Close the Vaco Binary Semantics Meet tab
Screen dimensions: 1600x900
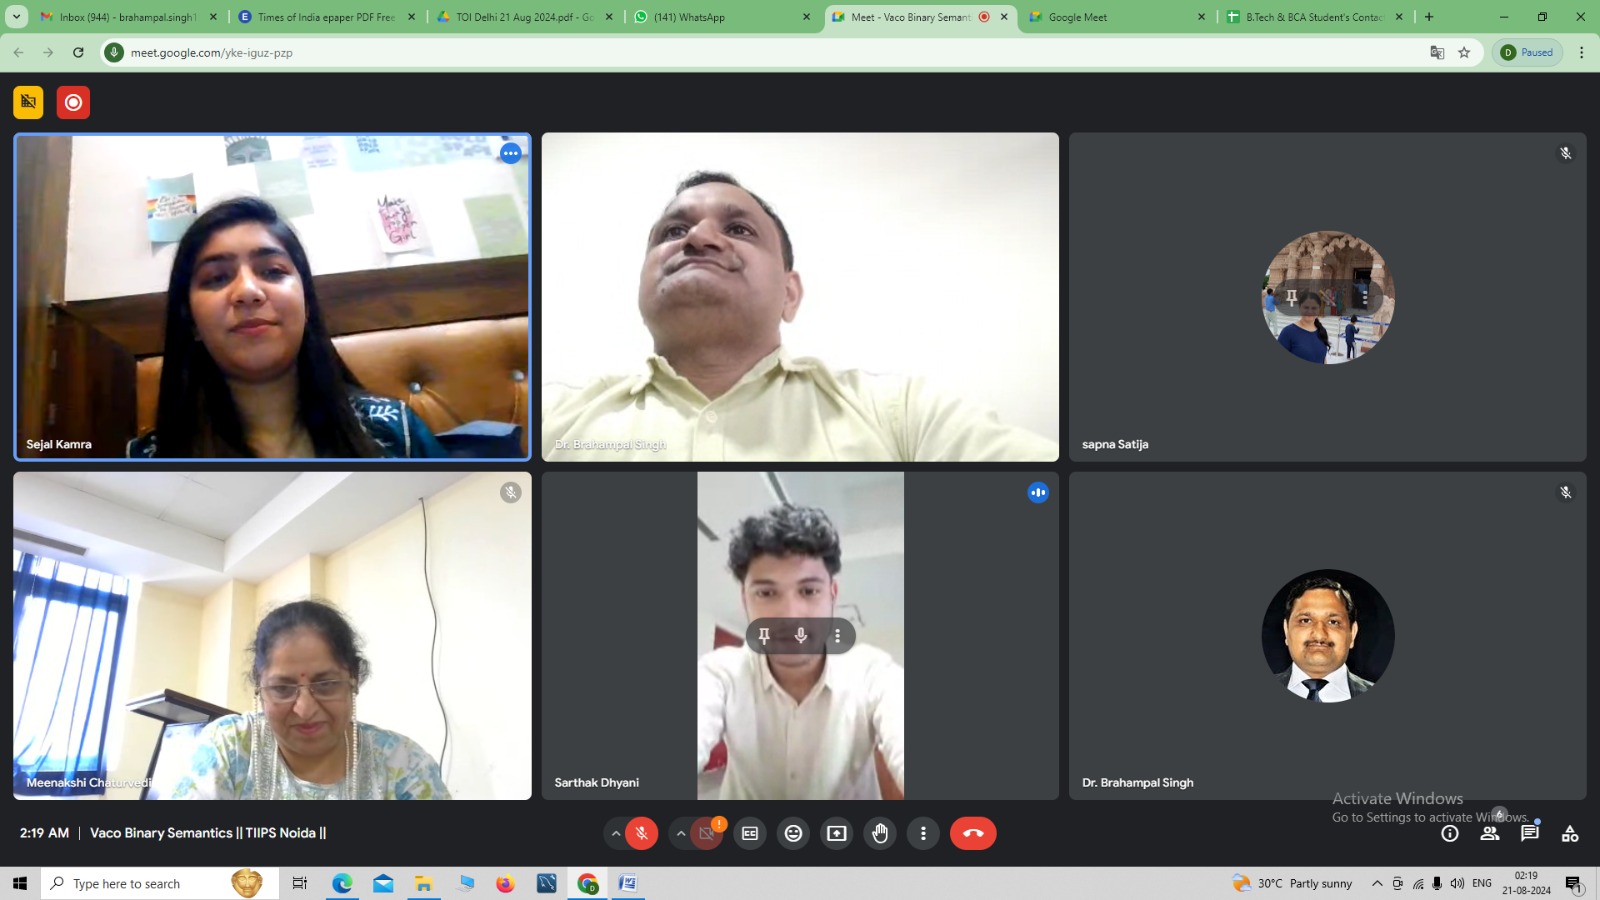click(x=1004, y=17)
